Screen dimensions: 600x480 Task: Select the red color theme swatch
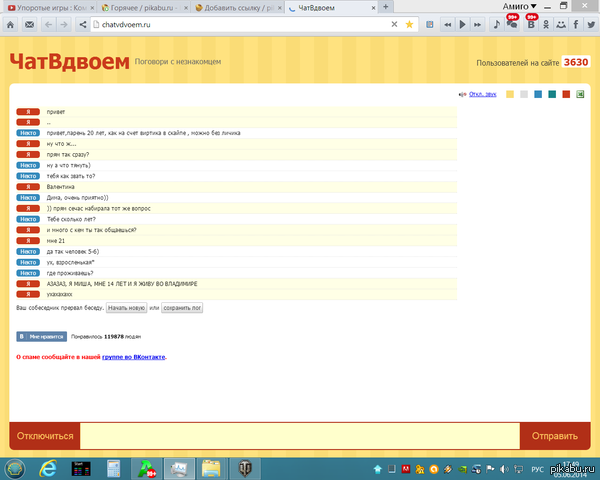(x=565, y=94)
